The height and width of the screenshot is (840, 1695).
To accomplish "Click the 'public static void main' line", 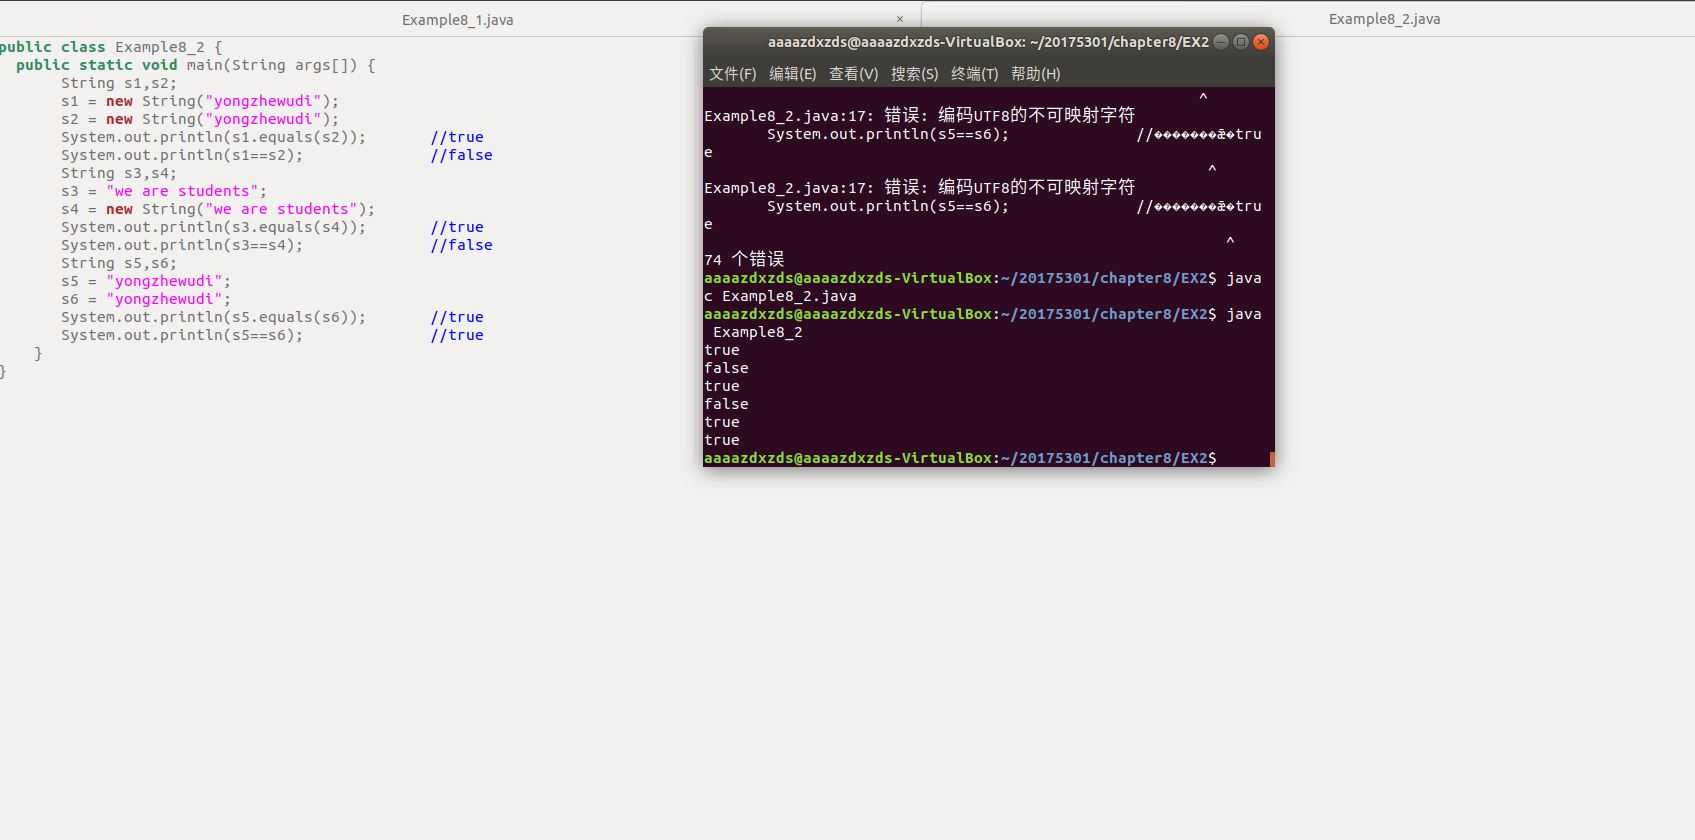I will (196, 65).
